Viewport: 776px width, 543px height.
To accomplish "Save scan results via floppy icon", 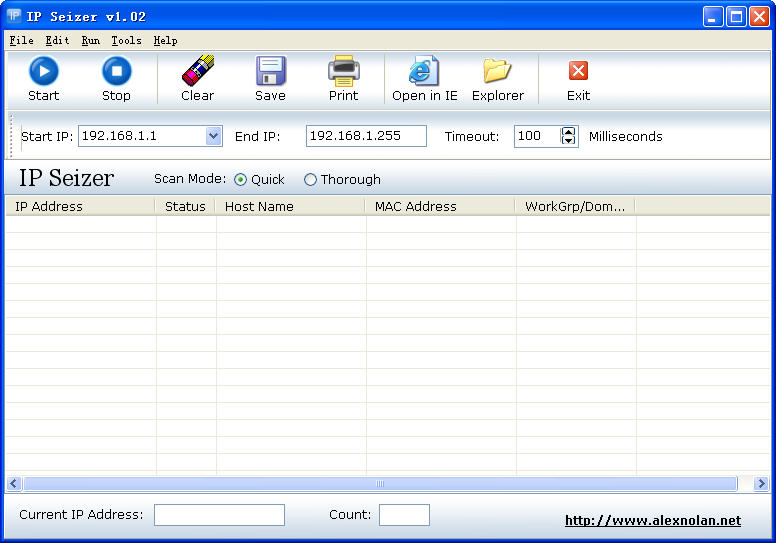I will click(x=270, y=79).
